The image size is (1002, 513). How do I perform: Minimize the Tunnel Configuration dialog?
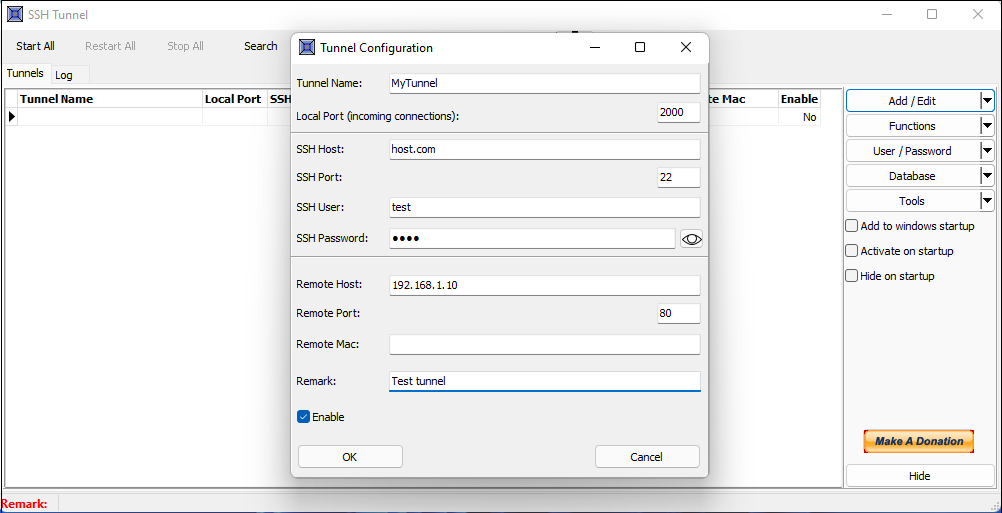[x=594, y=47]
